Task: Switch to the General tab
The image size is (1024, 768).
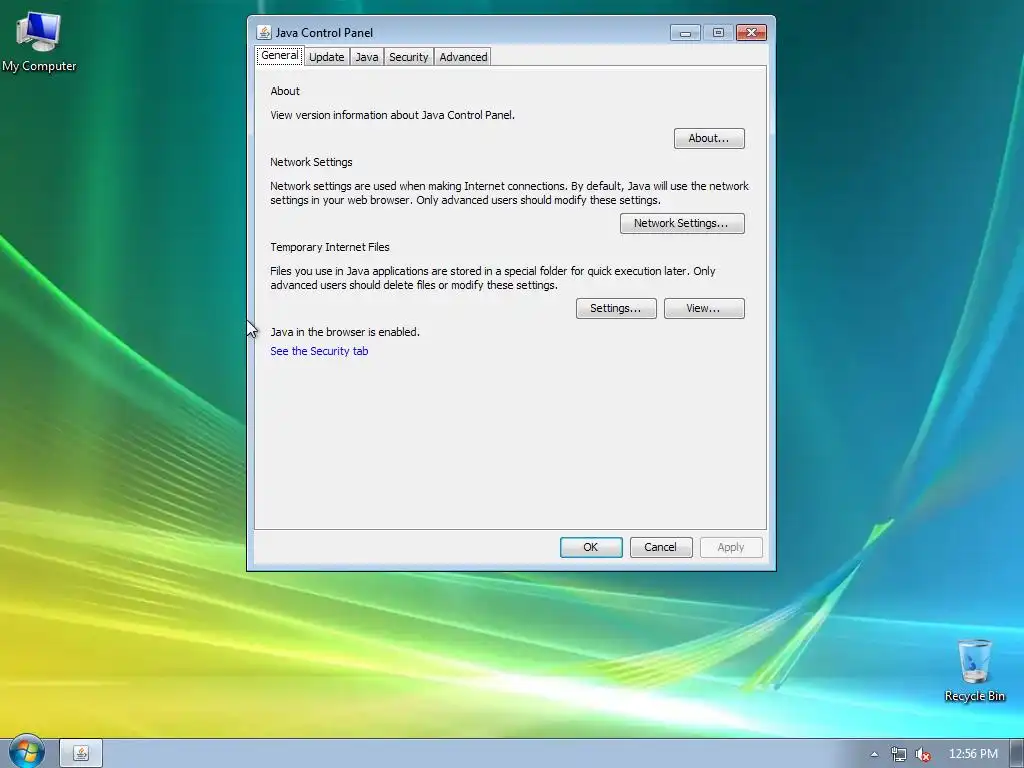Action: [280, 56]
